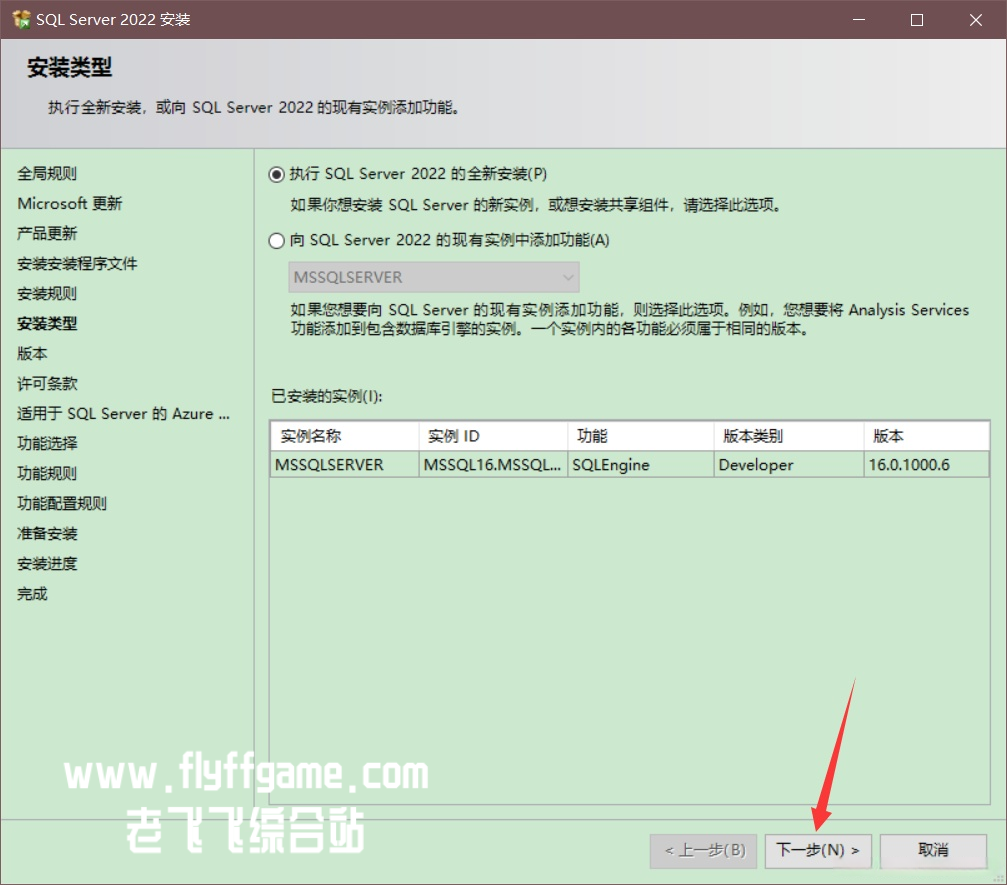Click the 版本类别 column header
The image size is (1007, 885).
point(789,436)
